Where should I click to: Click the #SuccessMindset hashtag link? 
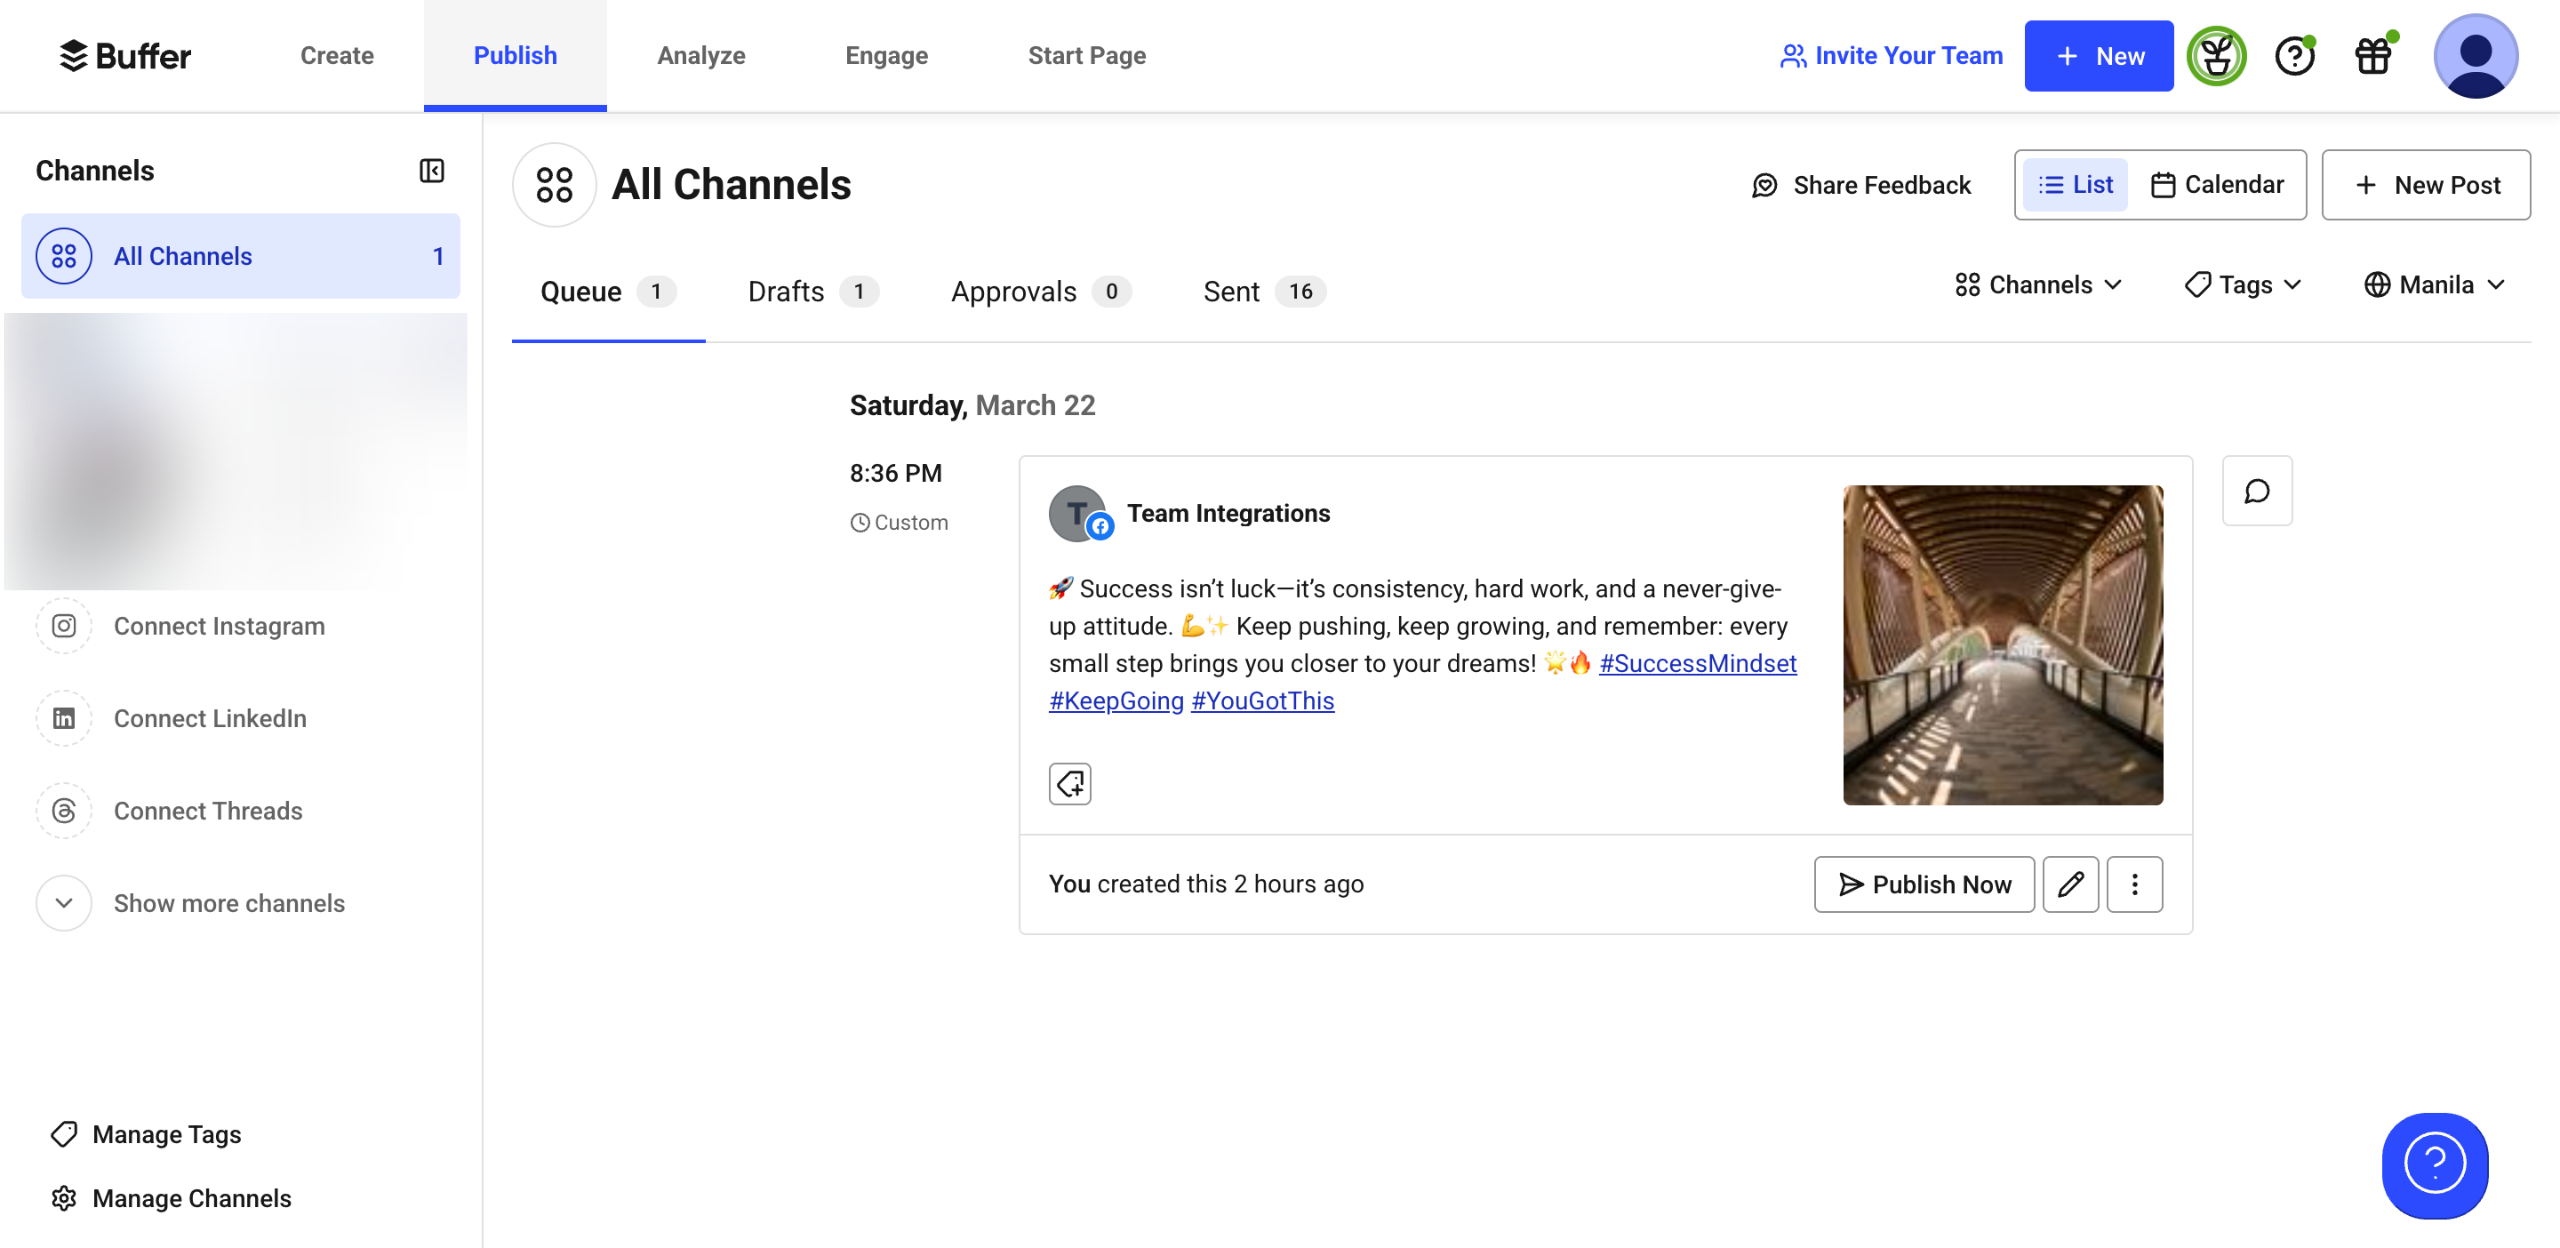point(1697,663)
